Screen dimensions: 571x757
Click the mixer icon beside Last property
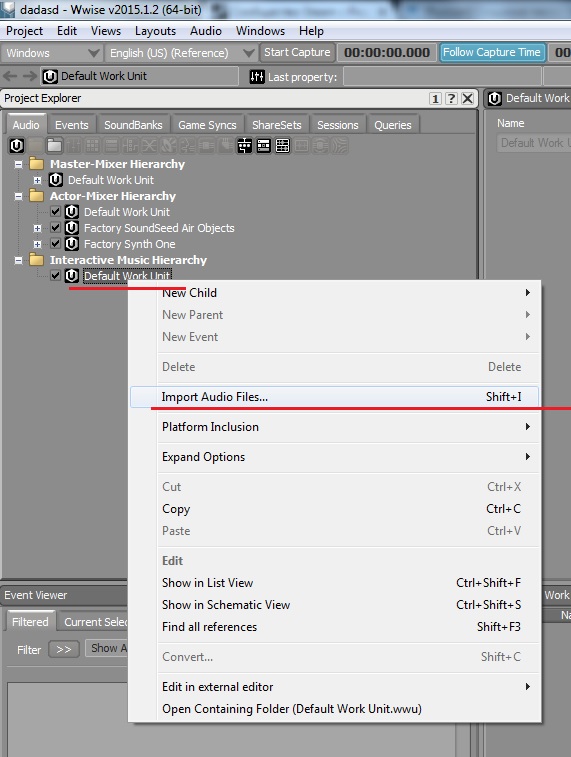[x=257, y=76]
